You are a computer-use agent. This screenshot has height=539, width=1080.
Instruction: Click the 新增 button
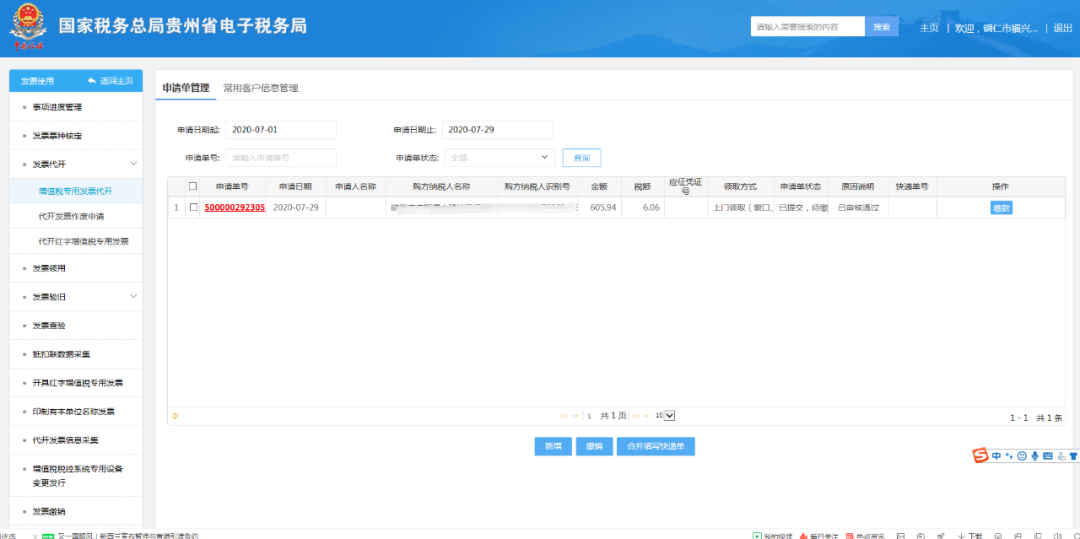(x=553, y=446)
